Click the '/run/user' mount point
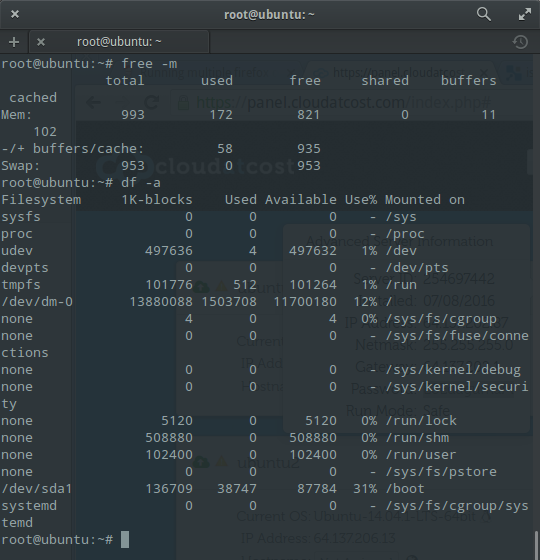This screenshot has height=560, width=540. point(421,455)
